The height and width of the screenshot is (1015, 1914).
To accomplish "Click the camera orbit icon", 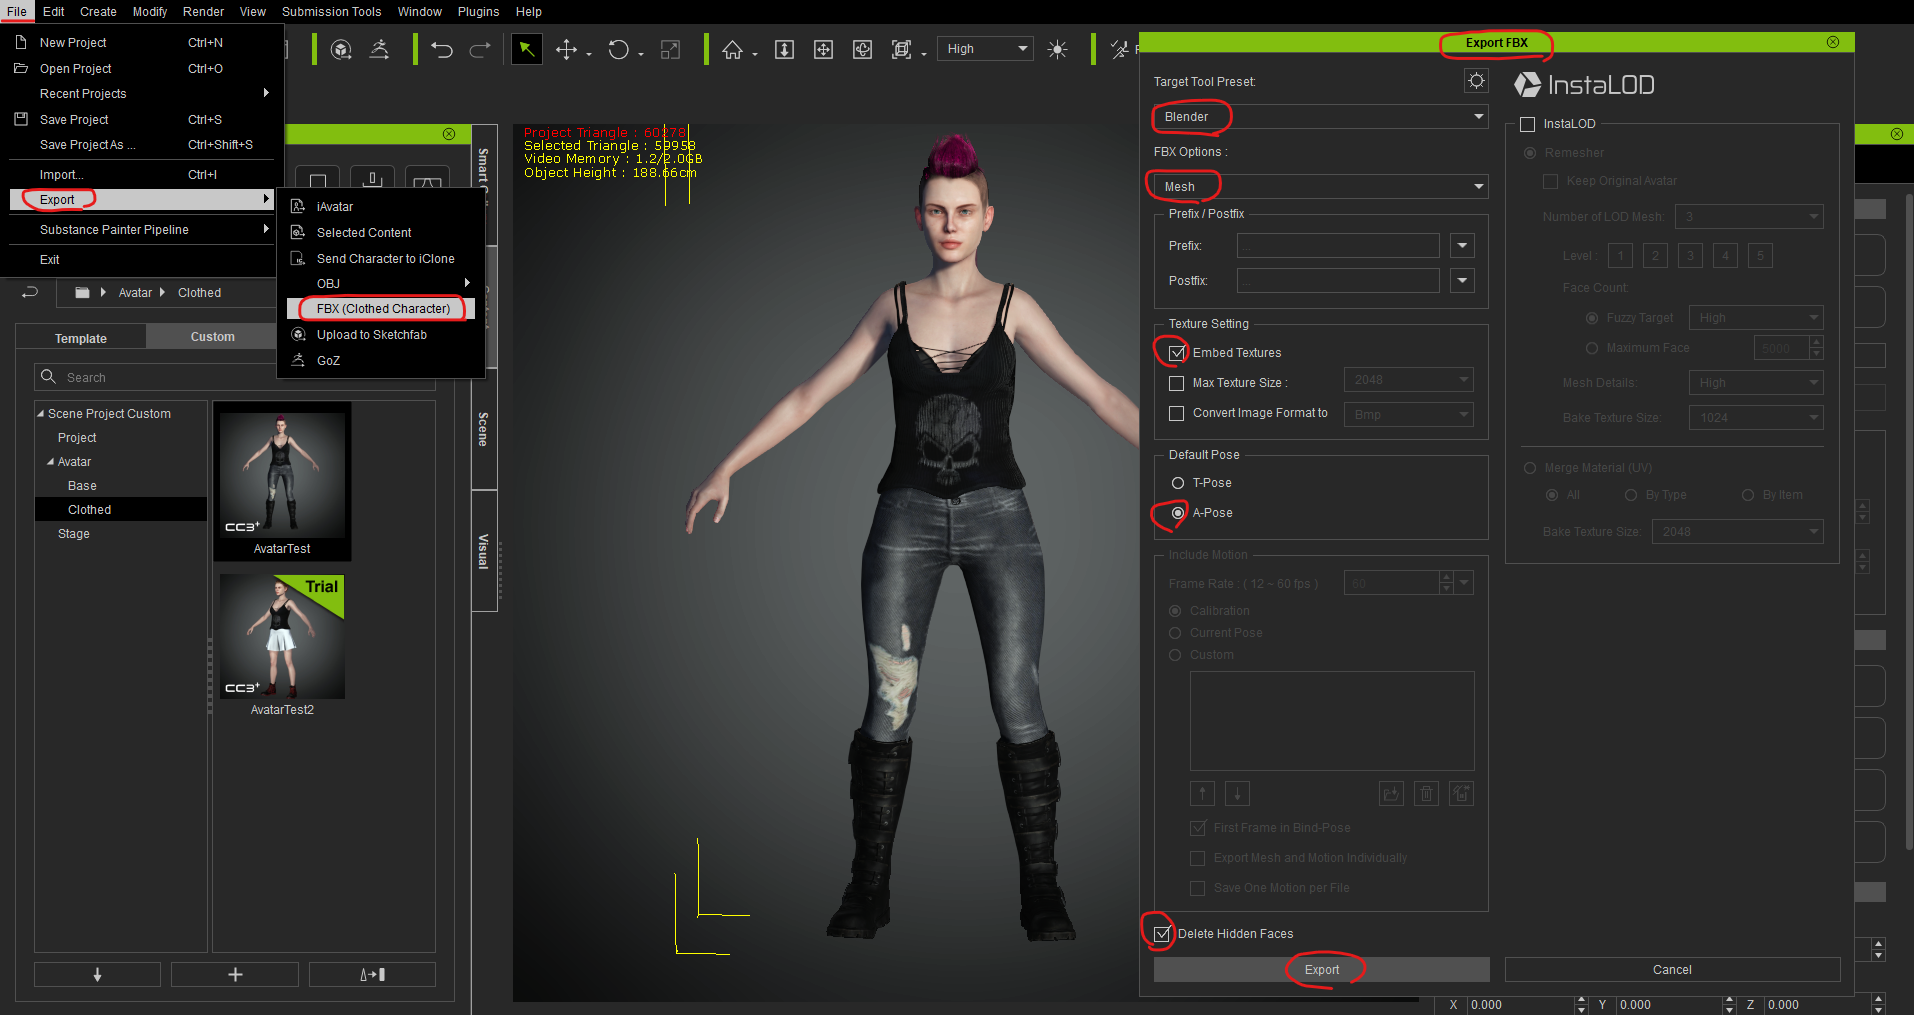I will pyautogui.click(x=862, y=49).
